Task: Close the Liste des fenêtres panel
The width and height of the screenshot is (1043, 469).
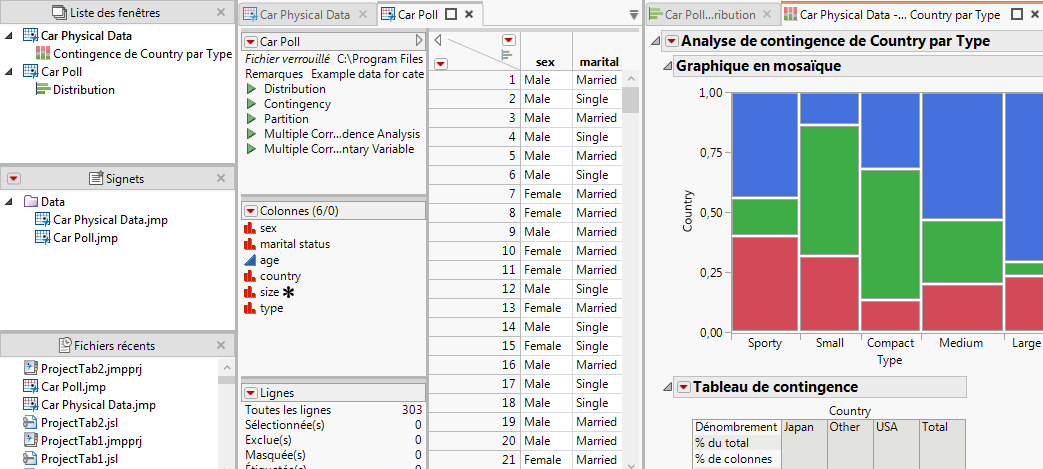Action: (x=221, y=13)
